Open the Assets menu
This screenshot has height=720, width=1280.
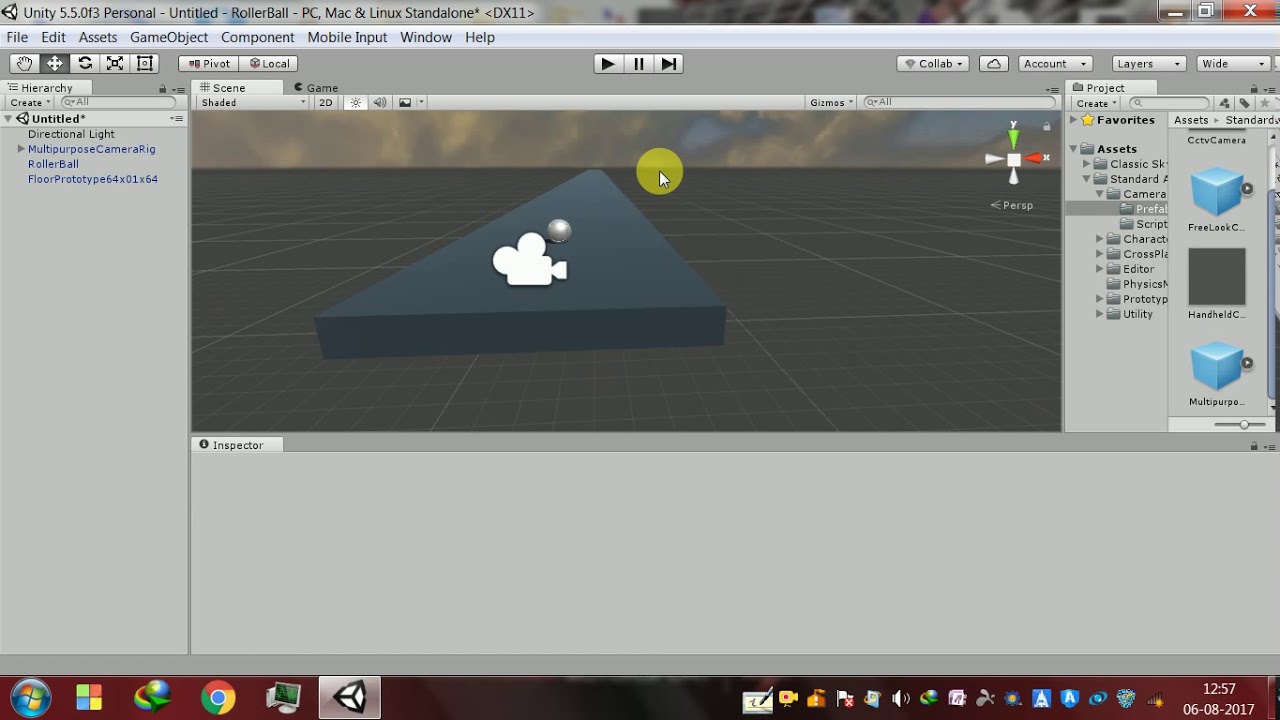98,37
